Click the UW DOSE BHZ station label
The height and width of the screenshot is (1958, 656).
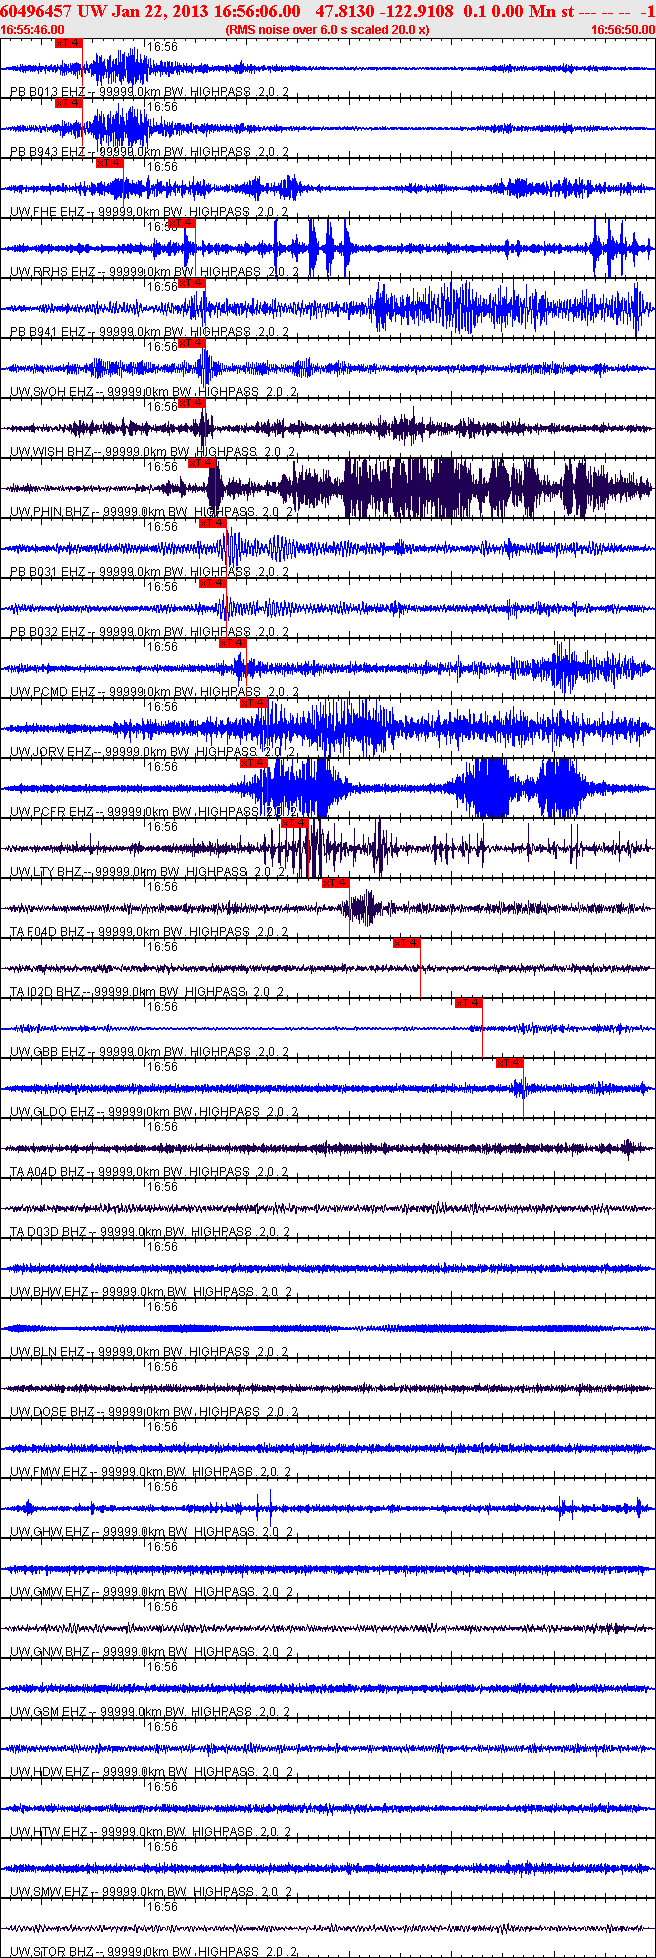click(52, 1412)
